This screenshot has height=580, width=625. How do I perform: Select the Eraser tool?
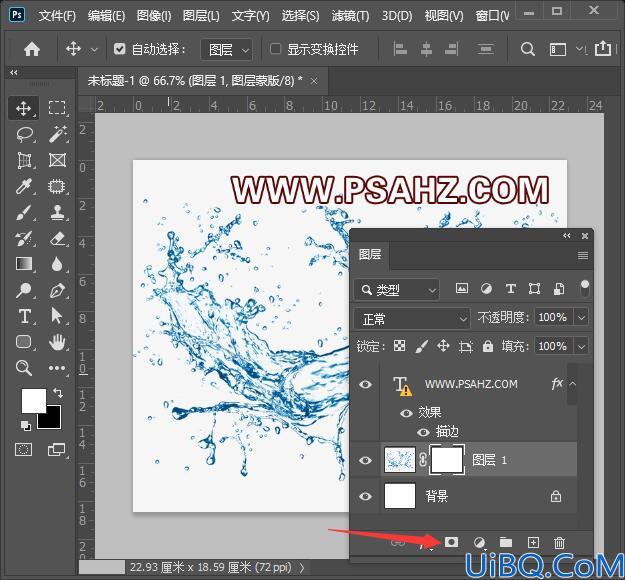tap(58, 238)
